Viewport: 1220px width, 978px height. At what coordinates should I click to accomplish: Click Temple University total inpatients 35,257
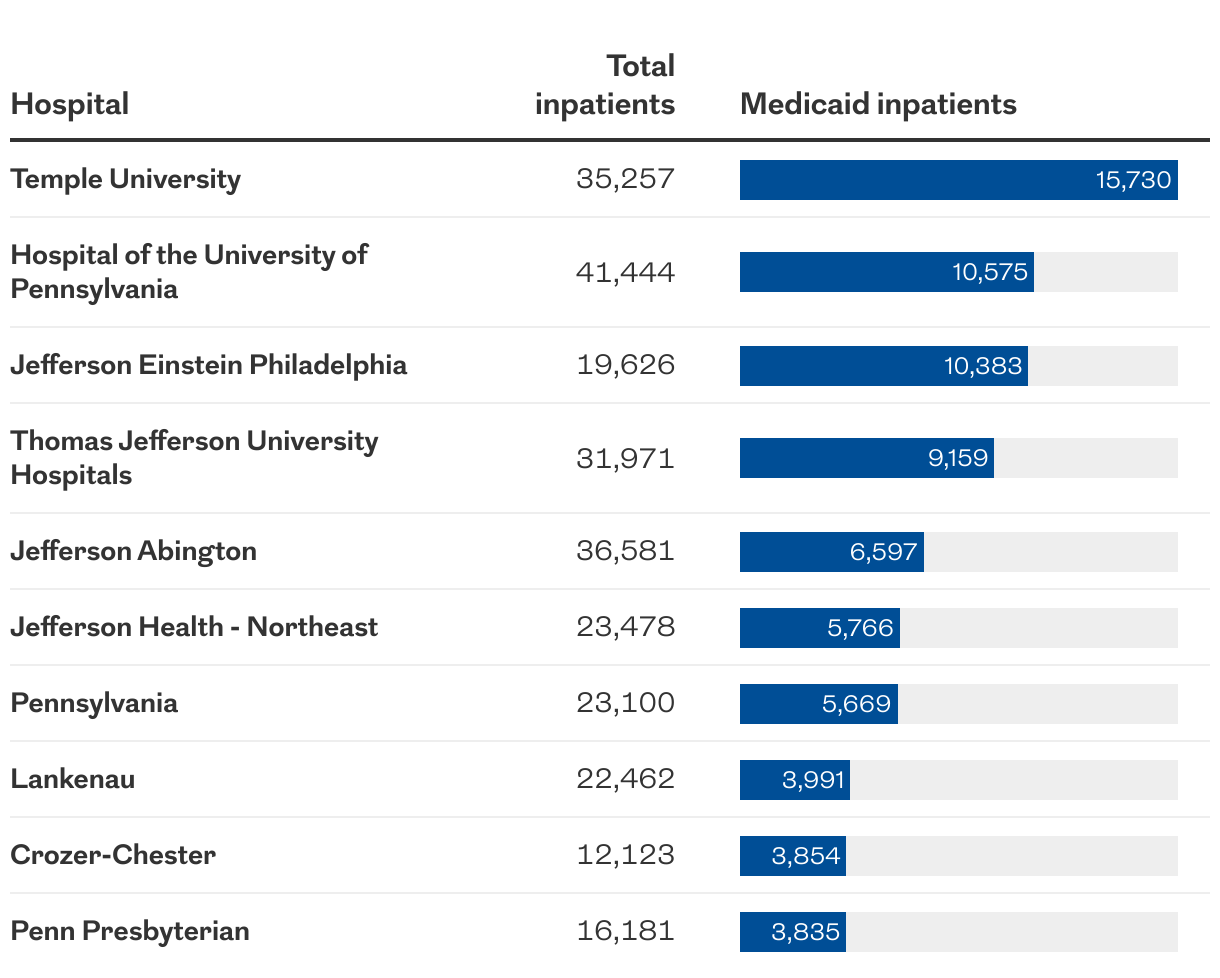(x=626, y=179)
